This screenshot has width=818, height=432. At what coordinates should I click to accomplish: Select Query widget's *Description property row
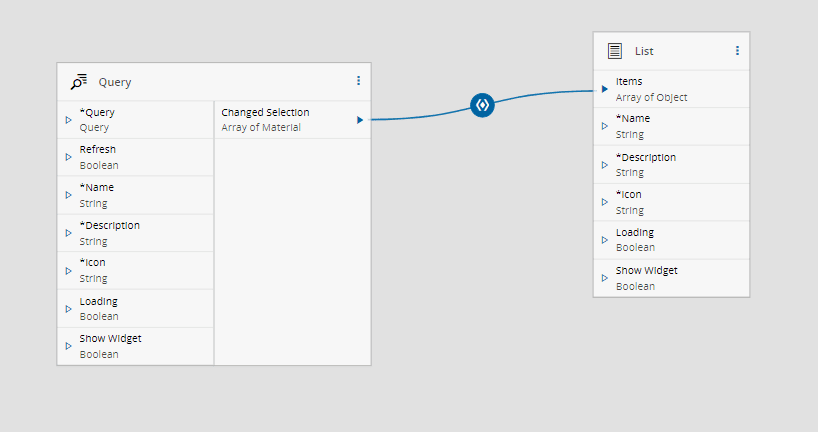click(135, 233)
